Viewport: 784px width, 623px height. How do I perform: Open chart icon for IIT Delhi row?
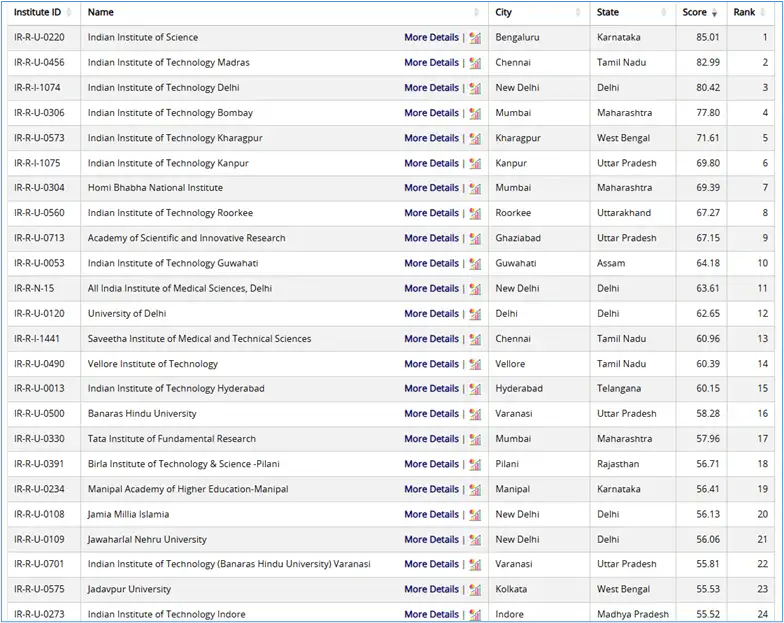[x=475, y=88]
